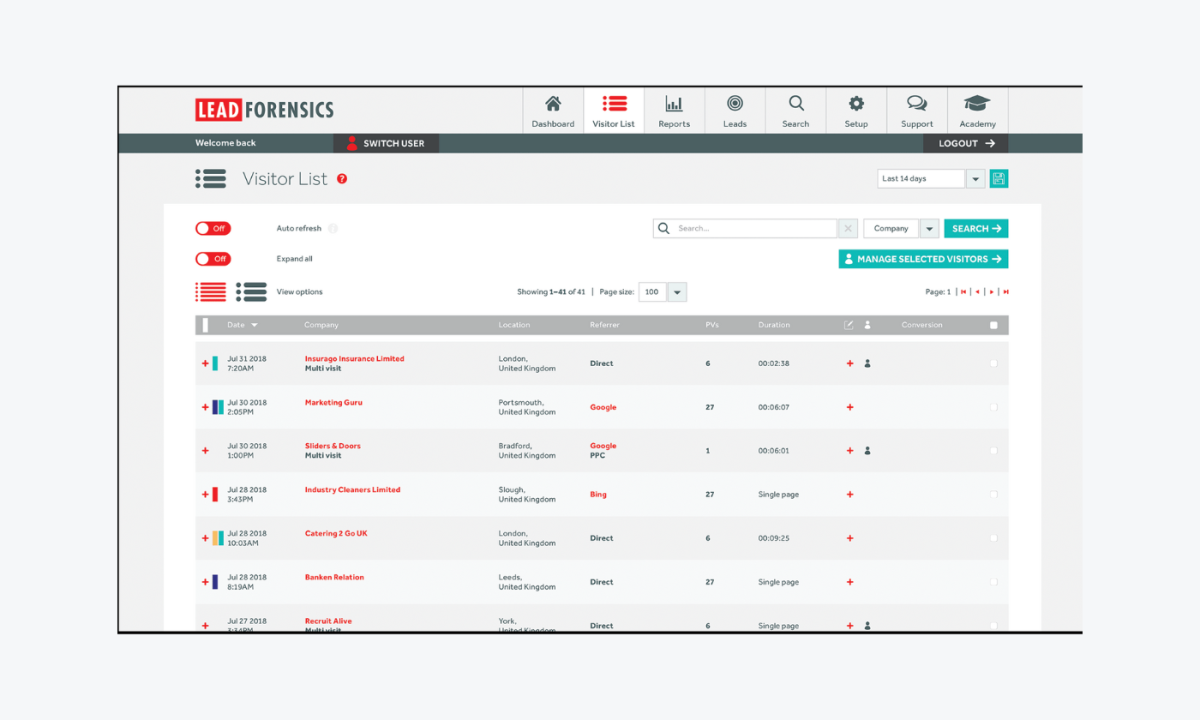Screen dimensions: 1200x720
Task: Click the Support speech bubble icon
Action: point(916,110)
